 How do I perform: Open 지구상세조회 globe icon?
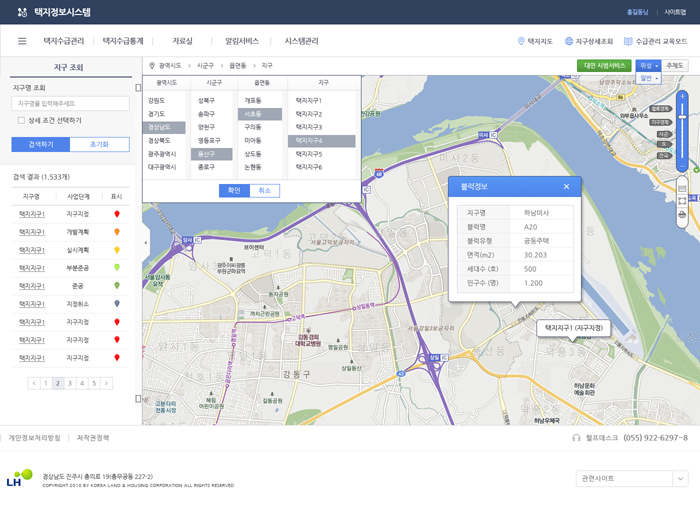pyautogui.click(x=567, y=41)
